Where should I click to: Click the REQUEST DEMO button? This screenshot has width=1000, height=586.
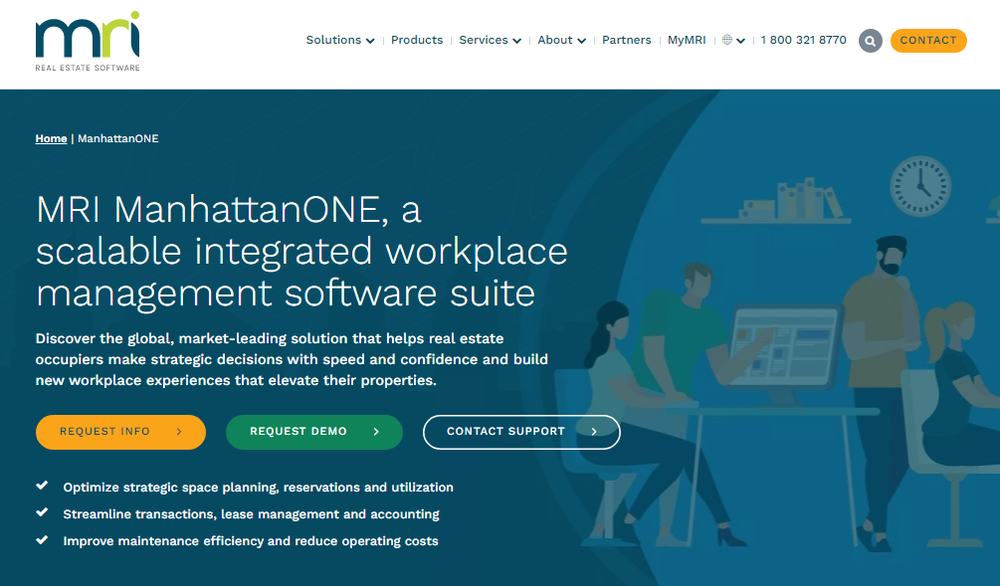click(314, 432)
